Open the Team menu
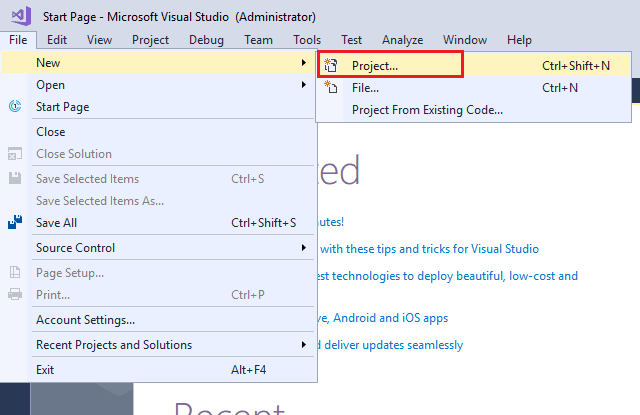The height and width of the screenshot is (415, 640). click(x=258, y=40)
